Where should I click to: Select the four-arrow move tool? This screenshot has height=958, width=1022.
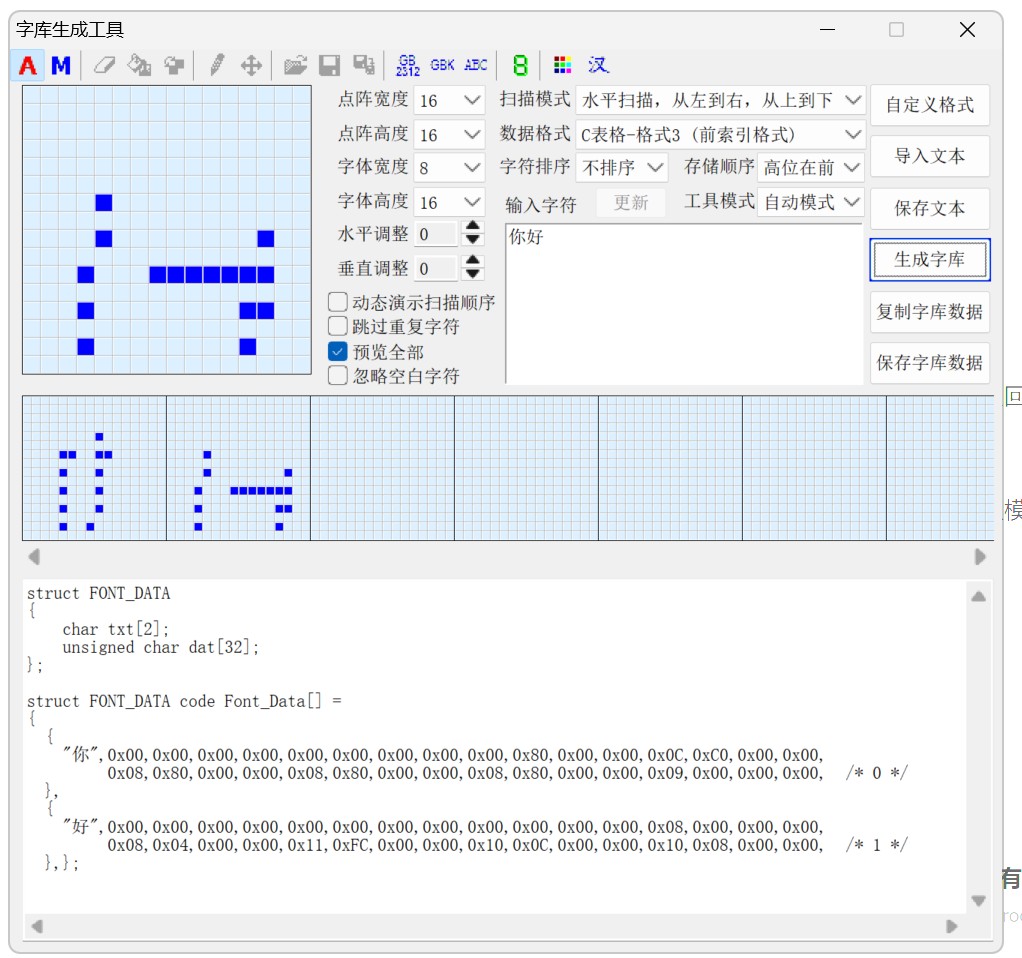(x=251, y=66)
